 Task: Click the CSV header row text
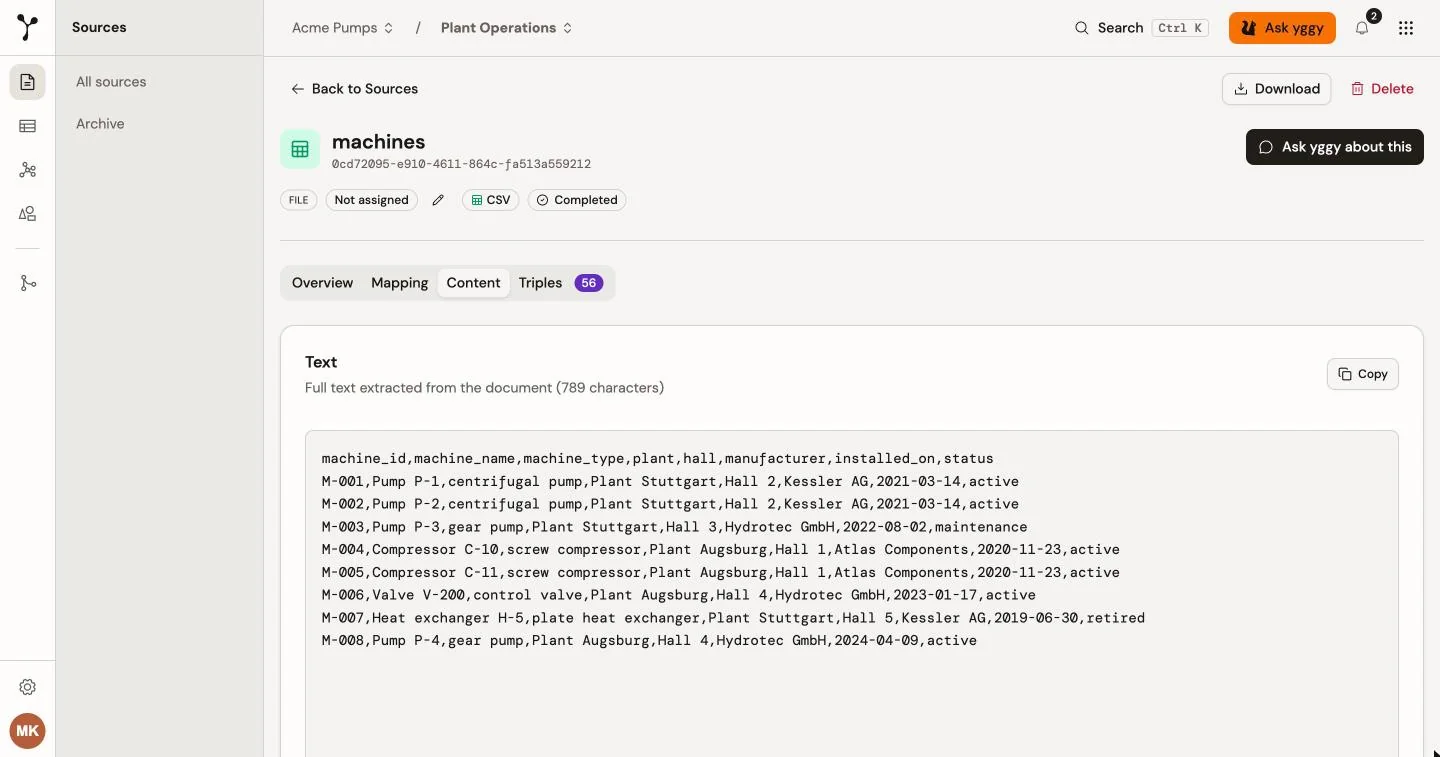coord(658,459)
